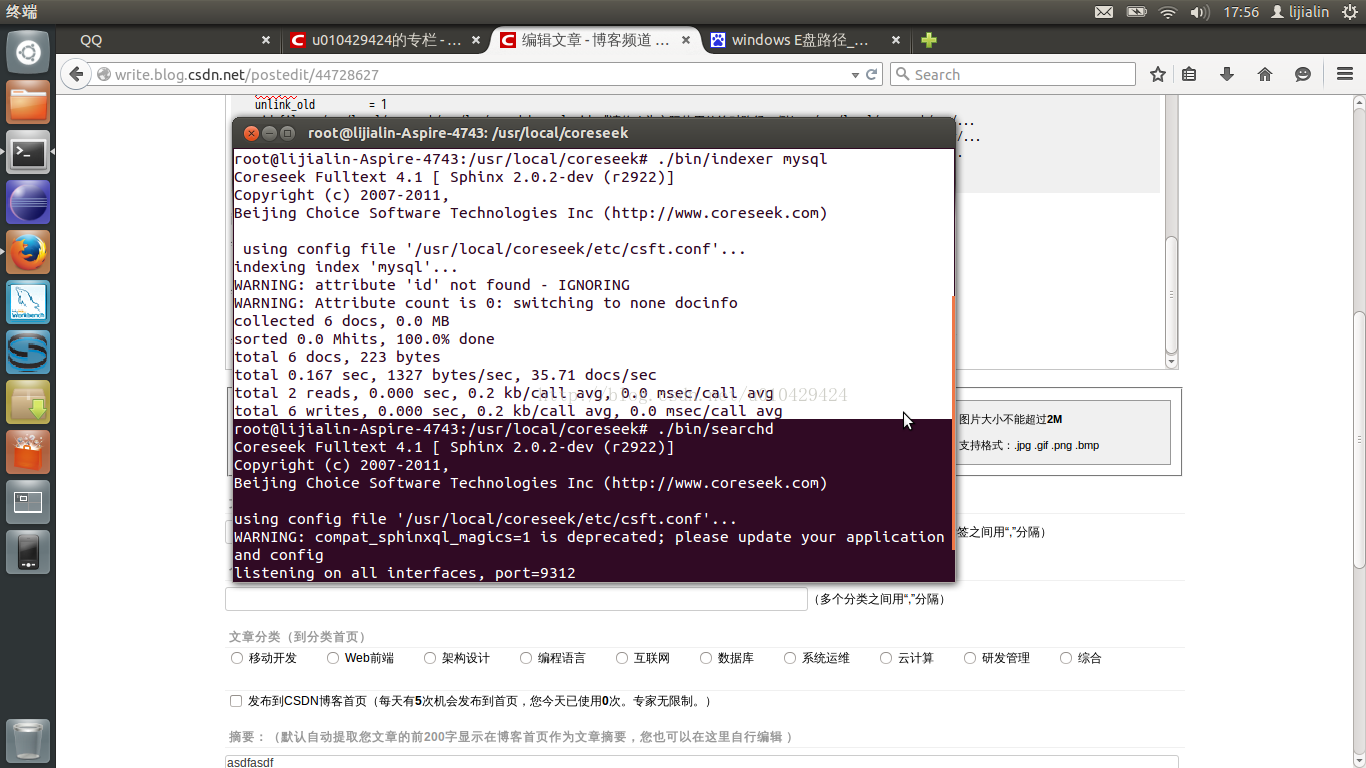Switch to u010429424的专栏 tab
Screen dimensions: 1366x768
point(387,40)
